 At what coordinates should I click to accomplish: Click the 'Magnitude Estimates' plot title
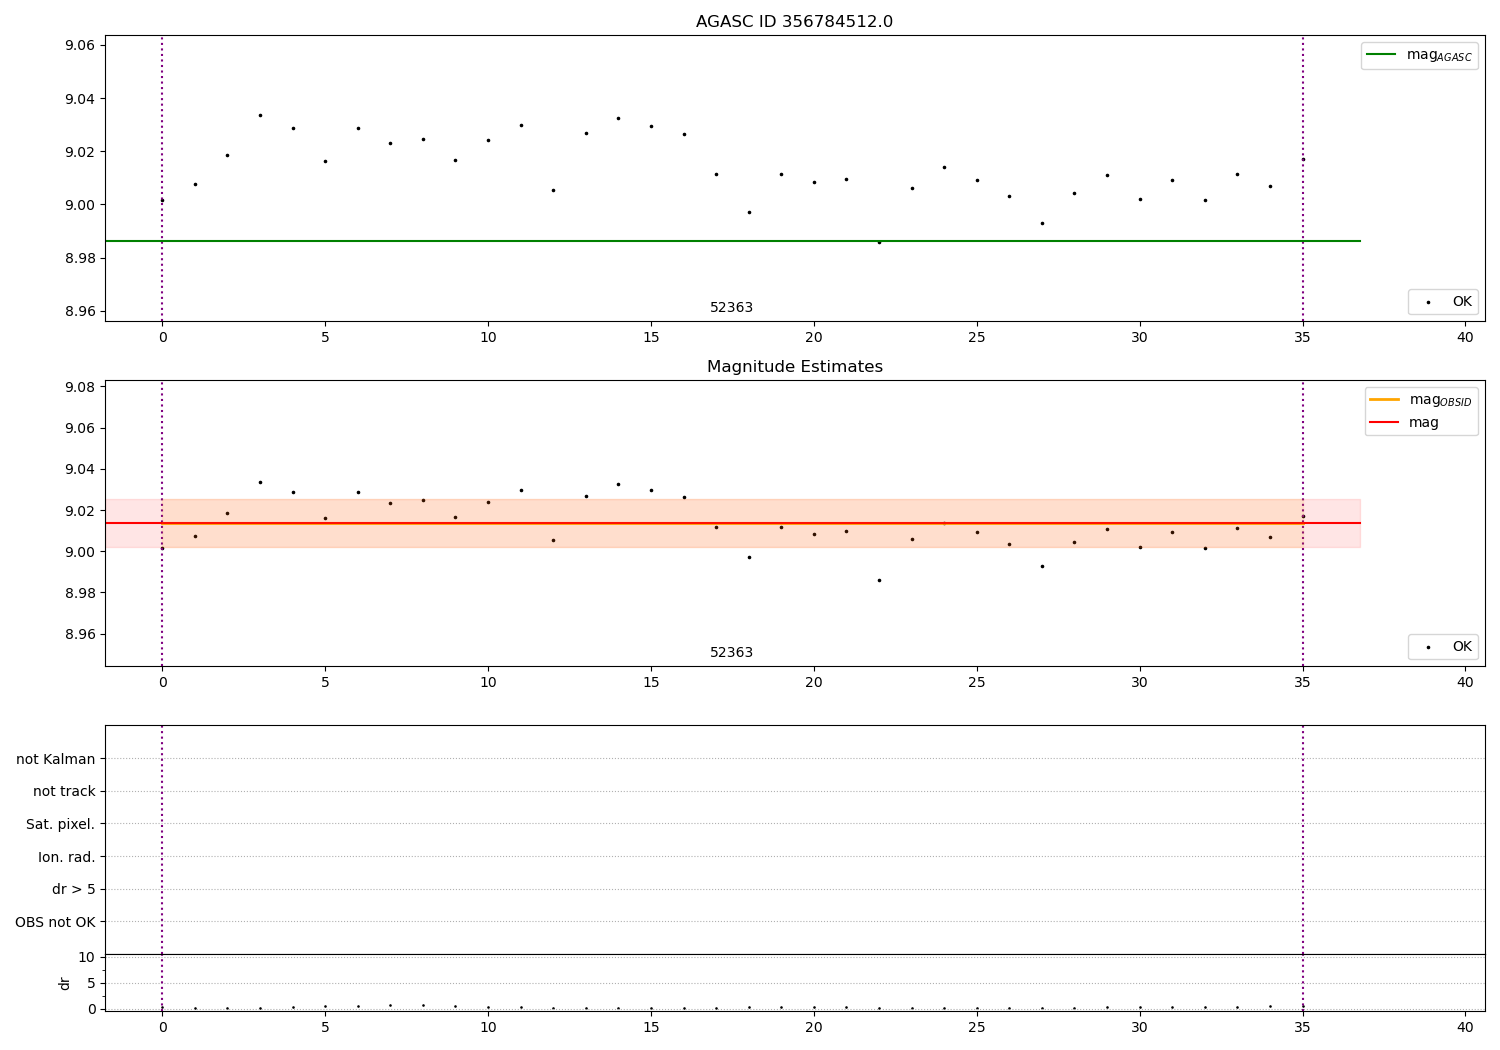(794, 367)
